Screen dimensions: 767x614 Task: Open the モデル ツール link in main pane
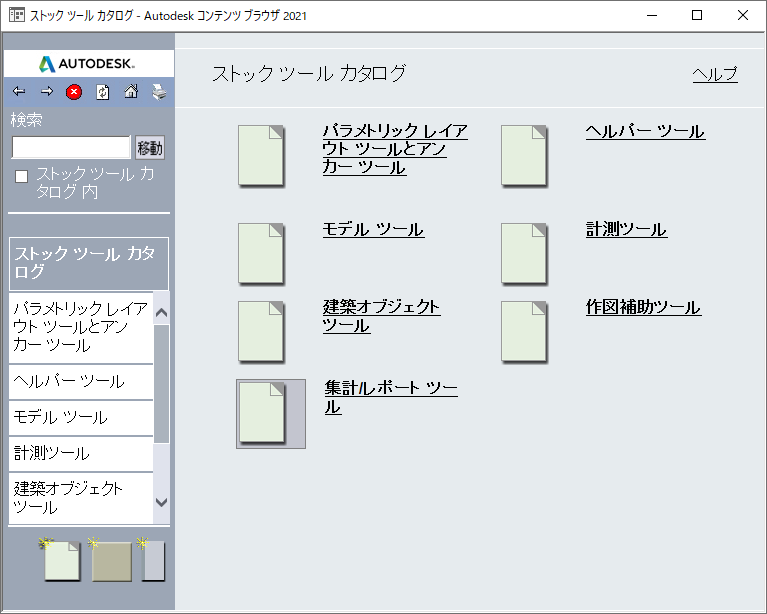click(373, 229)
